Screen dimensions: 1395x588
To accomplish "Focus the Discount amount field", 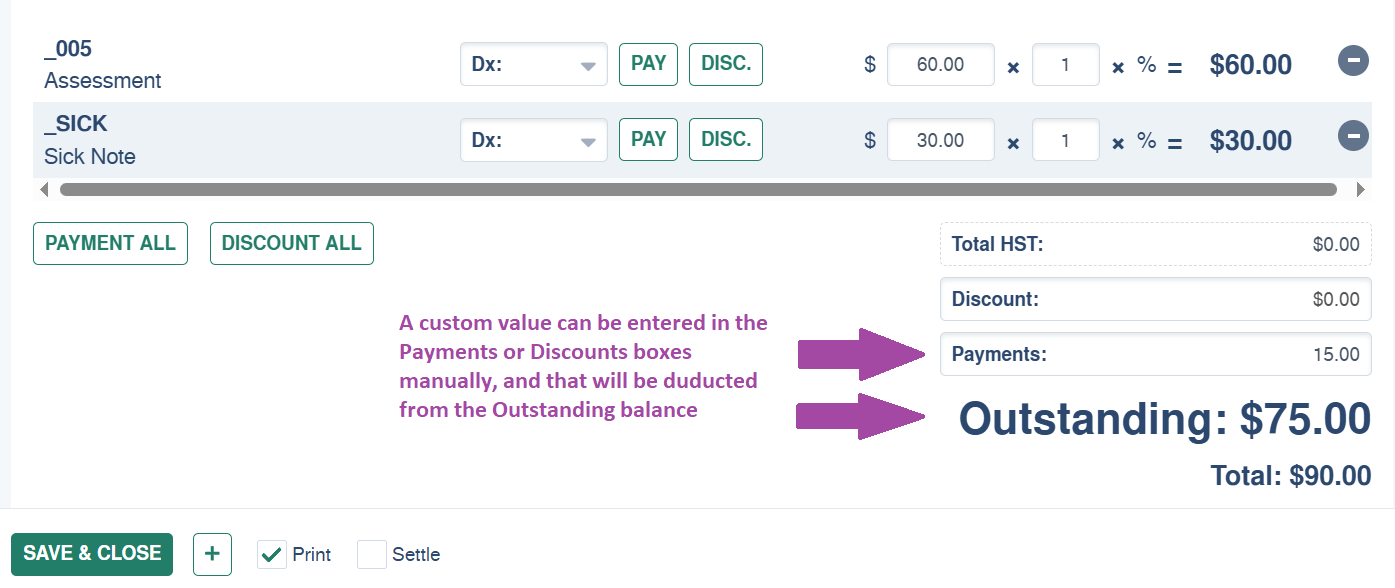I will [x=1155, y=299].
